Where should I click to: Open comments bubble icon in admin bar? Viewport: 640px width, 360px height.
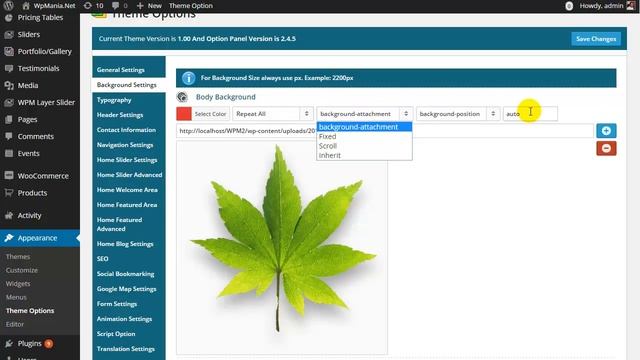click(x=116, y=6)
